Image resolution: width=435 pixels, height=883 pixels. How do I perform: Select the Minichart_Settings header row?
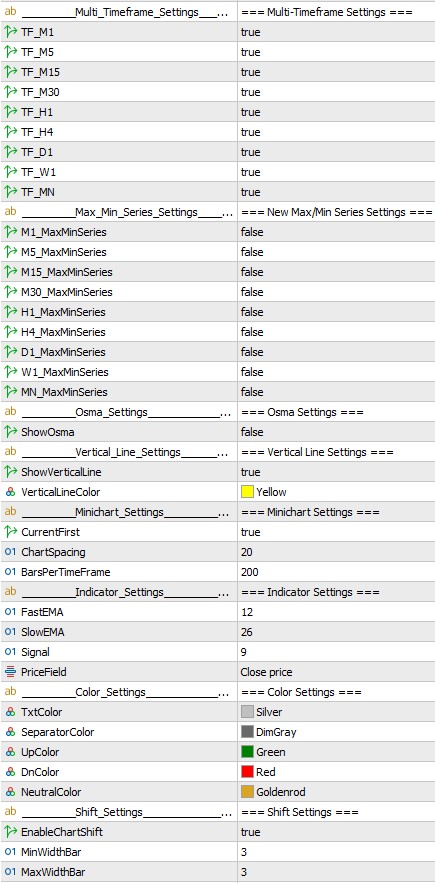[218, 512]
